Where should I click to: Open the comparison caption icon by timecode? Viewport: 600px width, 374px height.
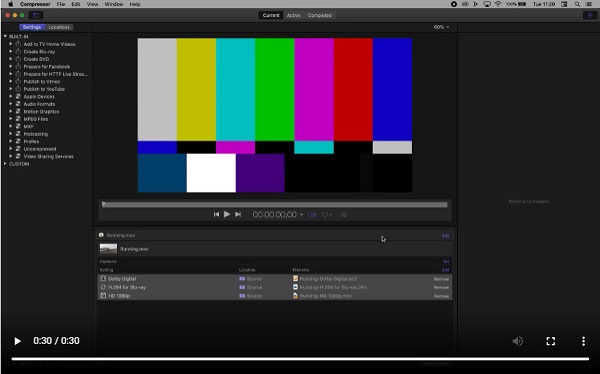[x=344, y=215]
